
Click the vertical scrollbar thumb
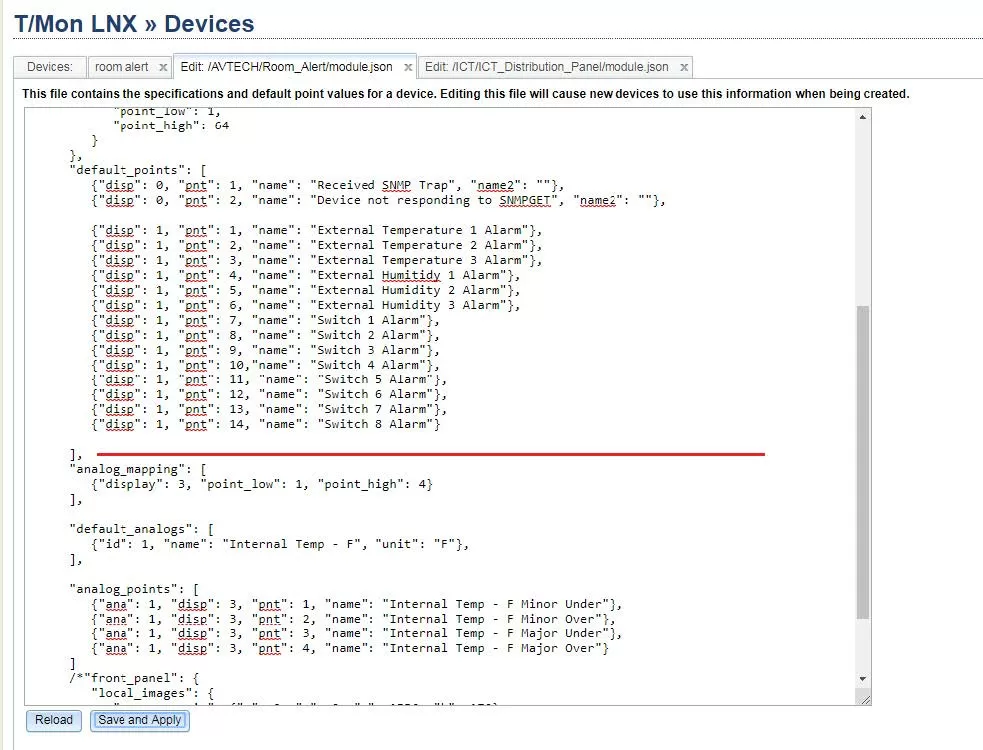(863, 460)
